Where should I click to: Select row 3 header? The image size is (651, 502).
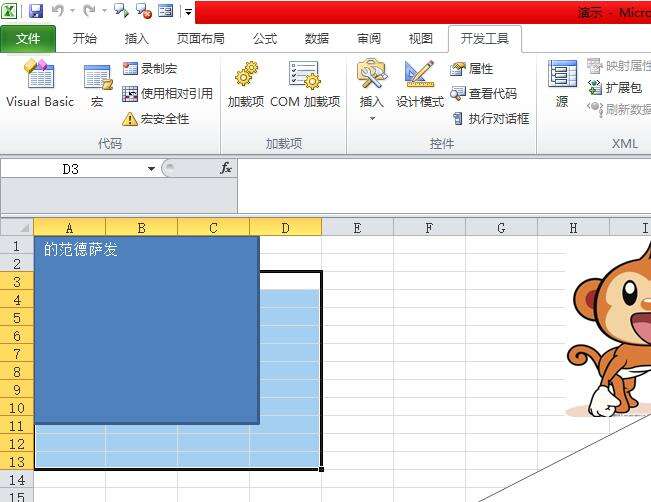click(17, 282)
